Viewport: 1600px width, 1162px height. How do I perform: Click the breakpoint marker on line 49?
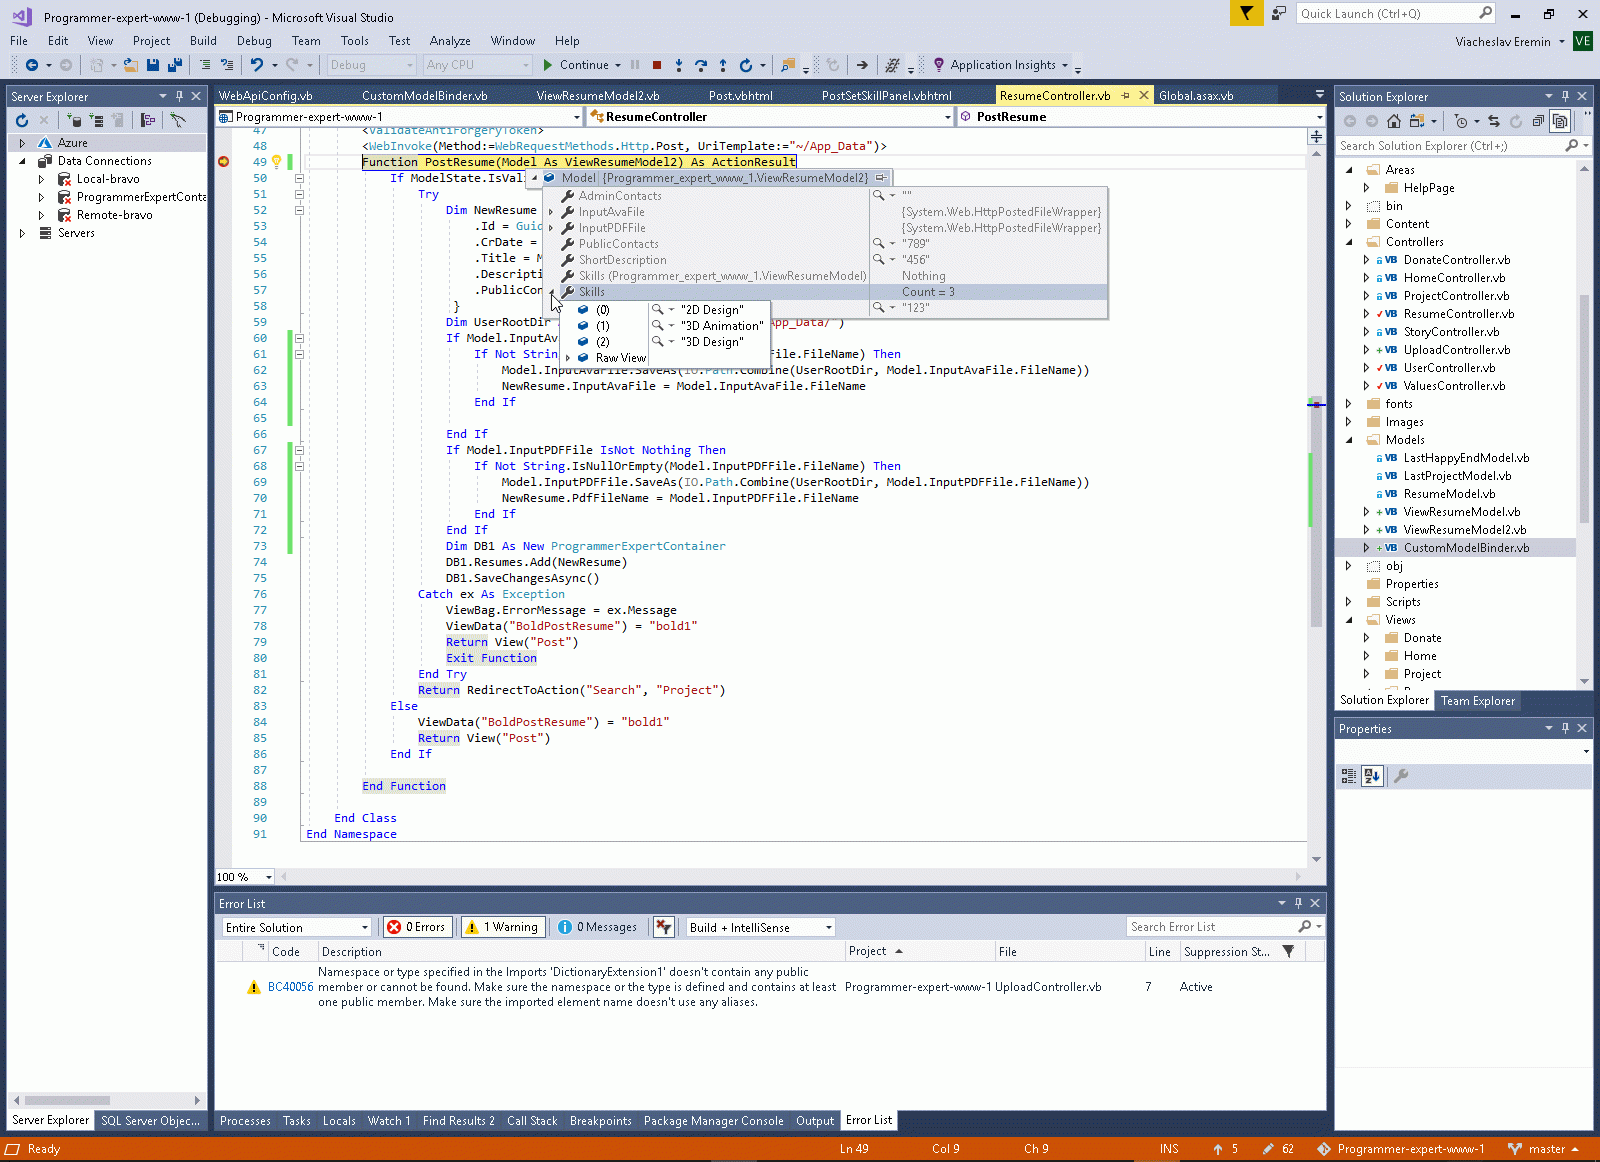(x=224, y=162)
